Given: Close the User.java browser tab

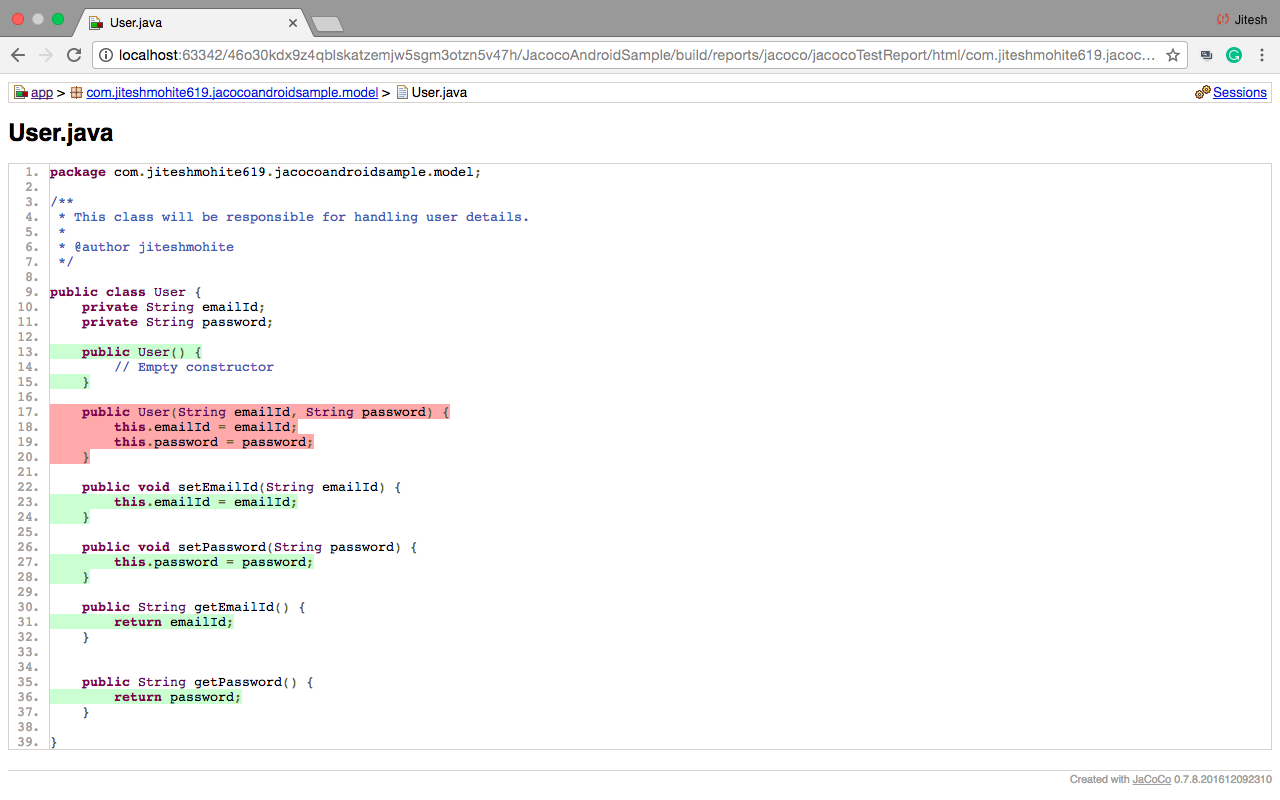Looking at the screenshot, I should [x=293, y=22].
